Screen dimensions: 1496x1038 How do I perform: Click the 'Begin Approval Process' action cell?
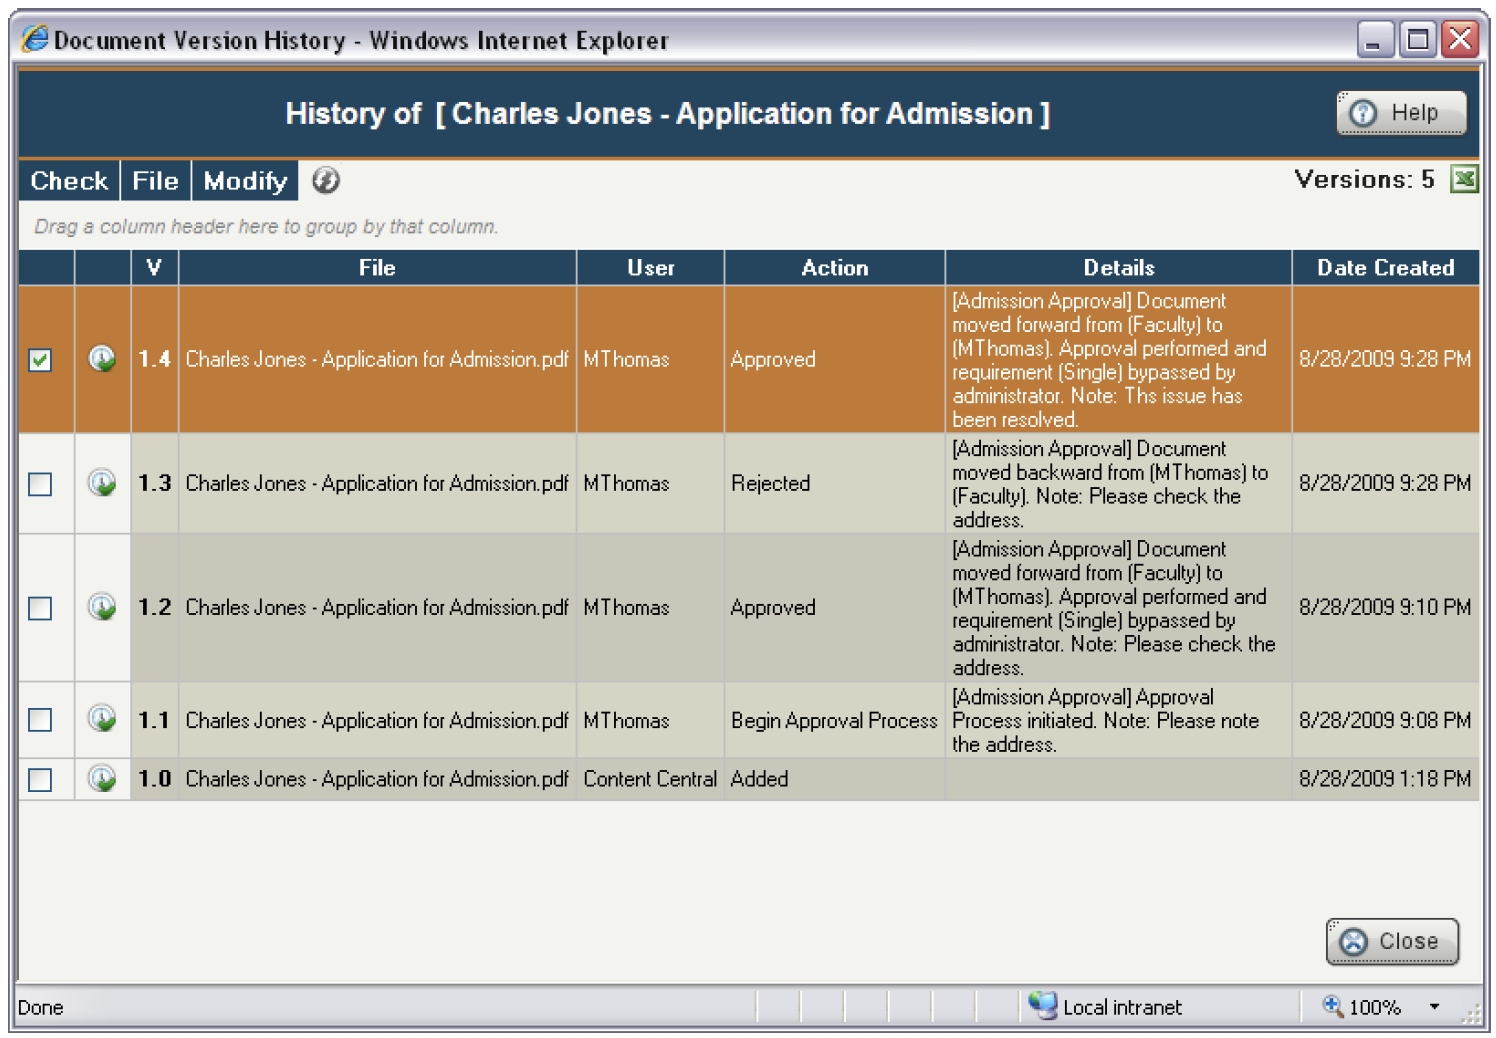(834, 720)
